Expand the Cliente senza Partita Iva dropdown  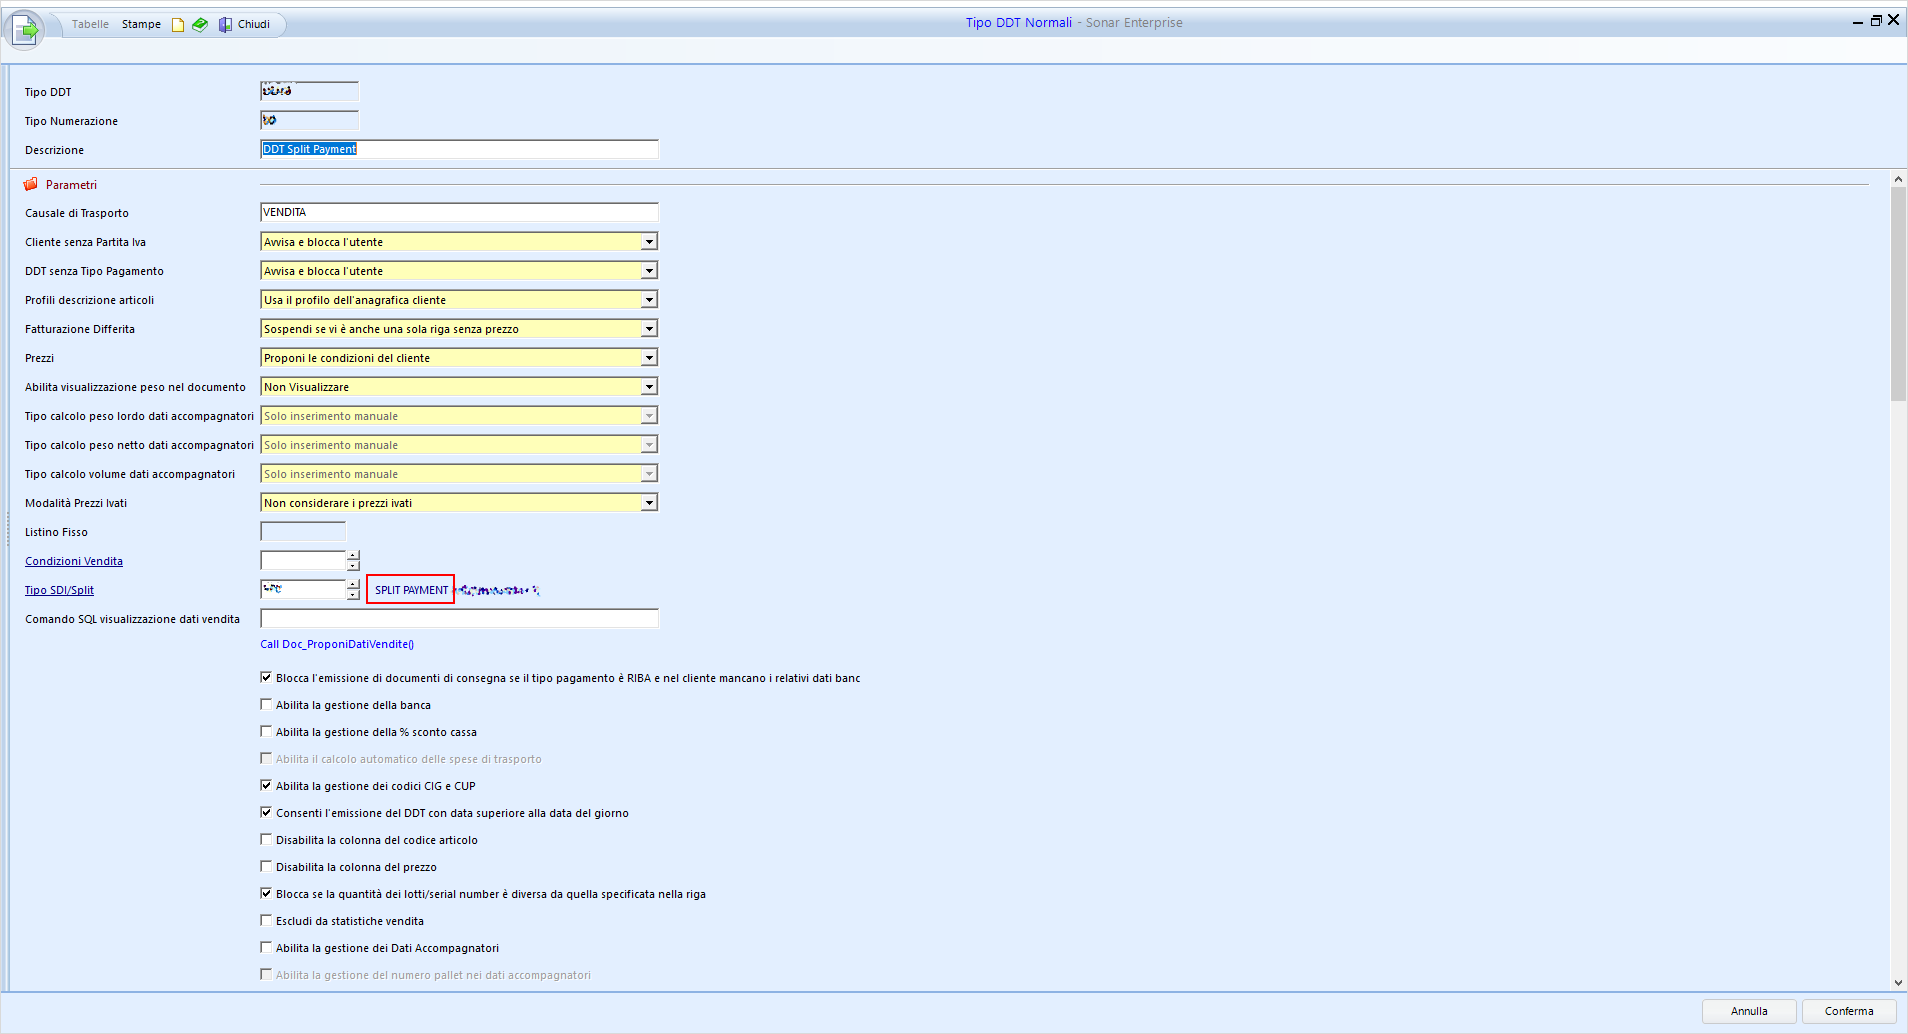[649, 242]
